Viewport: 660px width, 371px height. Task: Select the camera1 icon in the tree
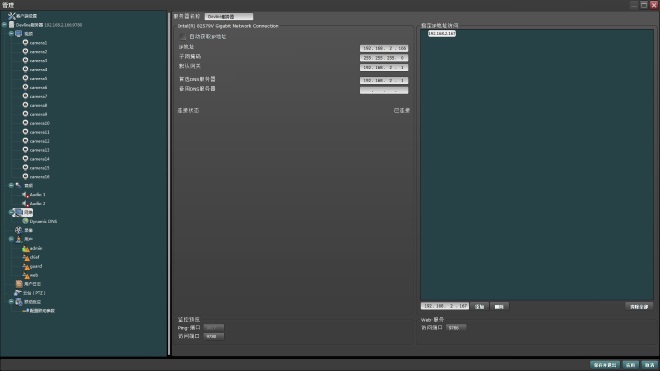pos(25,43)
